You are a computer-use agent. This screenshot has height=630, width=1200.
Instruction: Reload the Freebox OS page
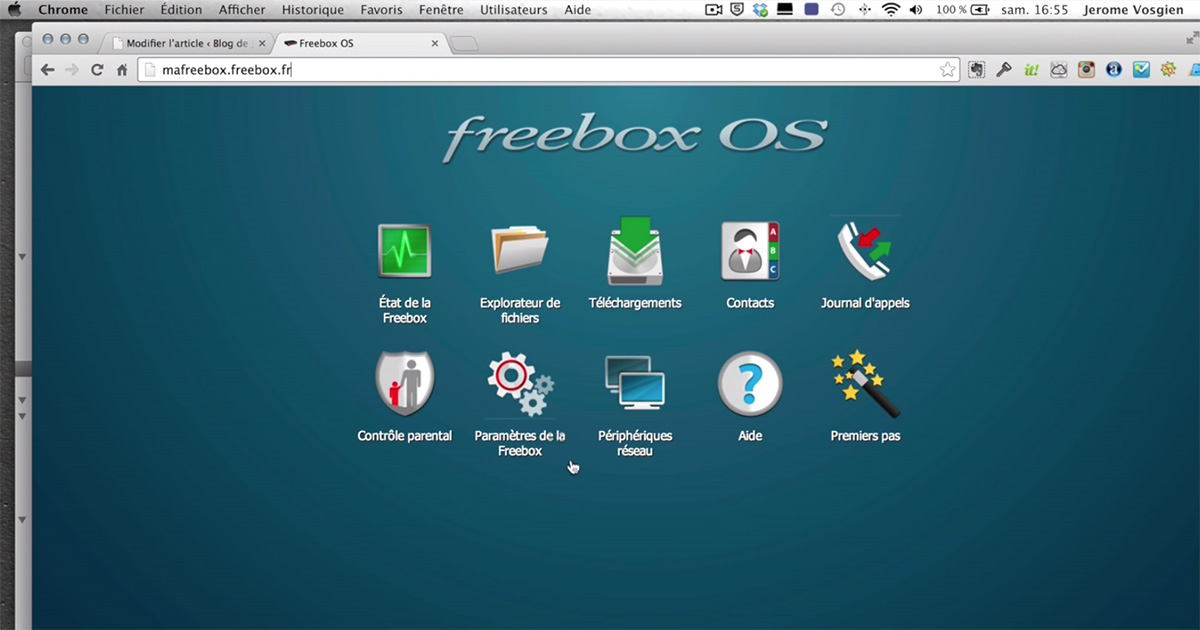click(97, 70)
